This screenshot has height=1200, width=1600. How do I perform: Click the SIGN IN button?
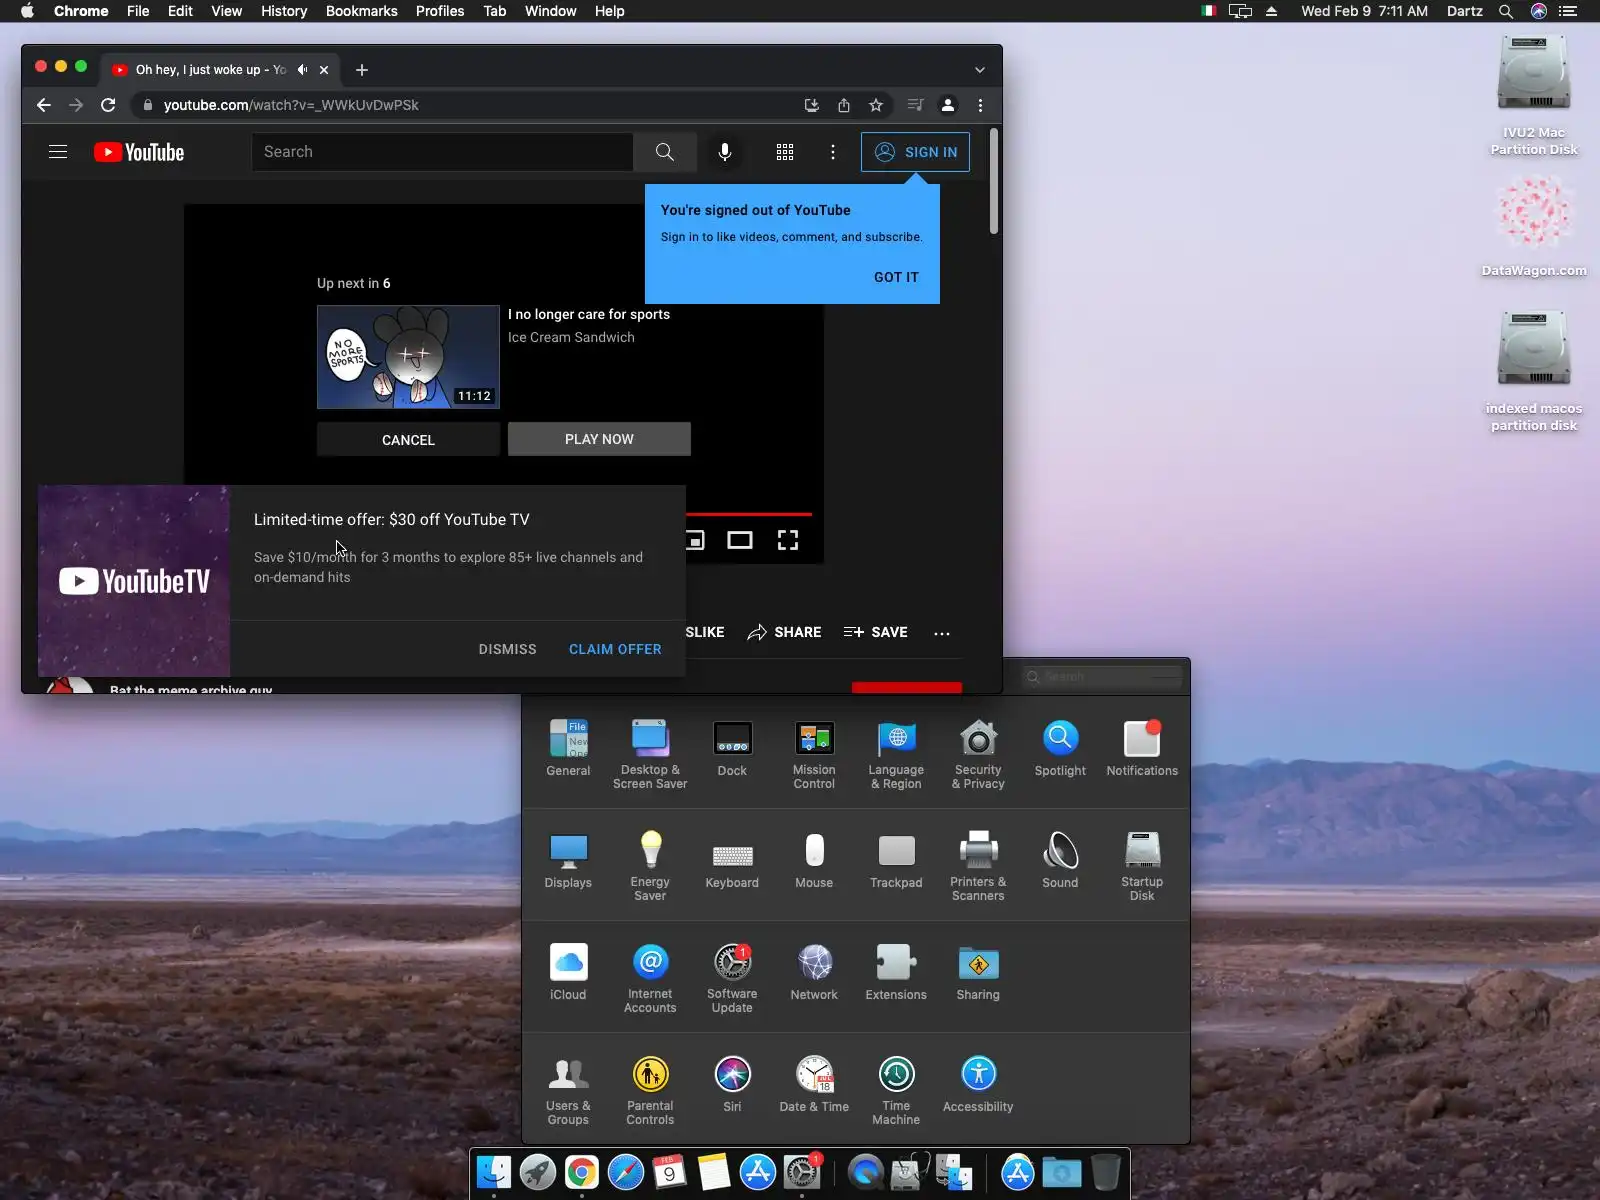pyautogui.click(x=915, y=152)
